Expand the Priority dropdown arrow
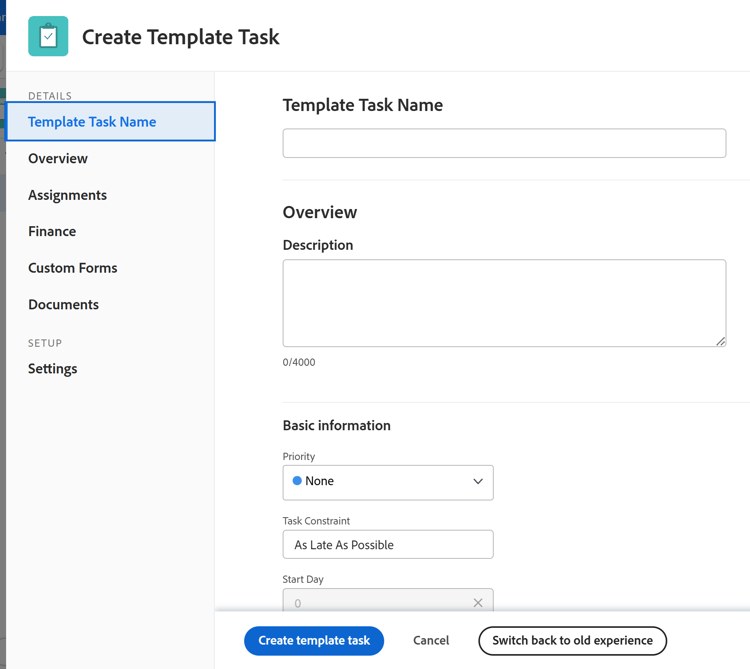Image resolution: width=750 pixels, height=669 pixels. point(477,482)
